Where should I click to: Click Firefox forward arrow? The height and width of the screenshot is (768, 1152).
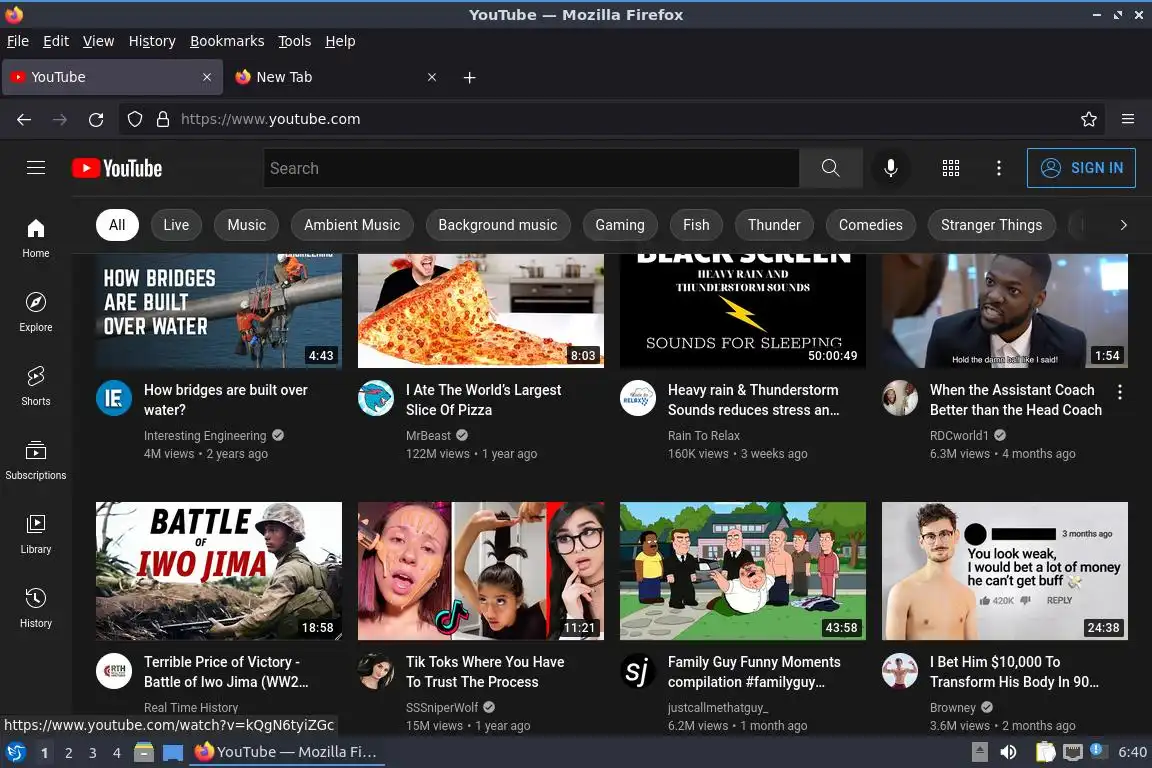point(60,119)
